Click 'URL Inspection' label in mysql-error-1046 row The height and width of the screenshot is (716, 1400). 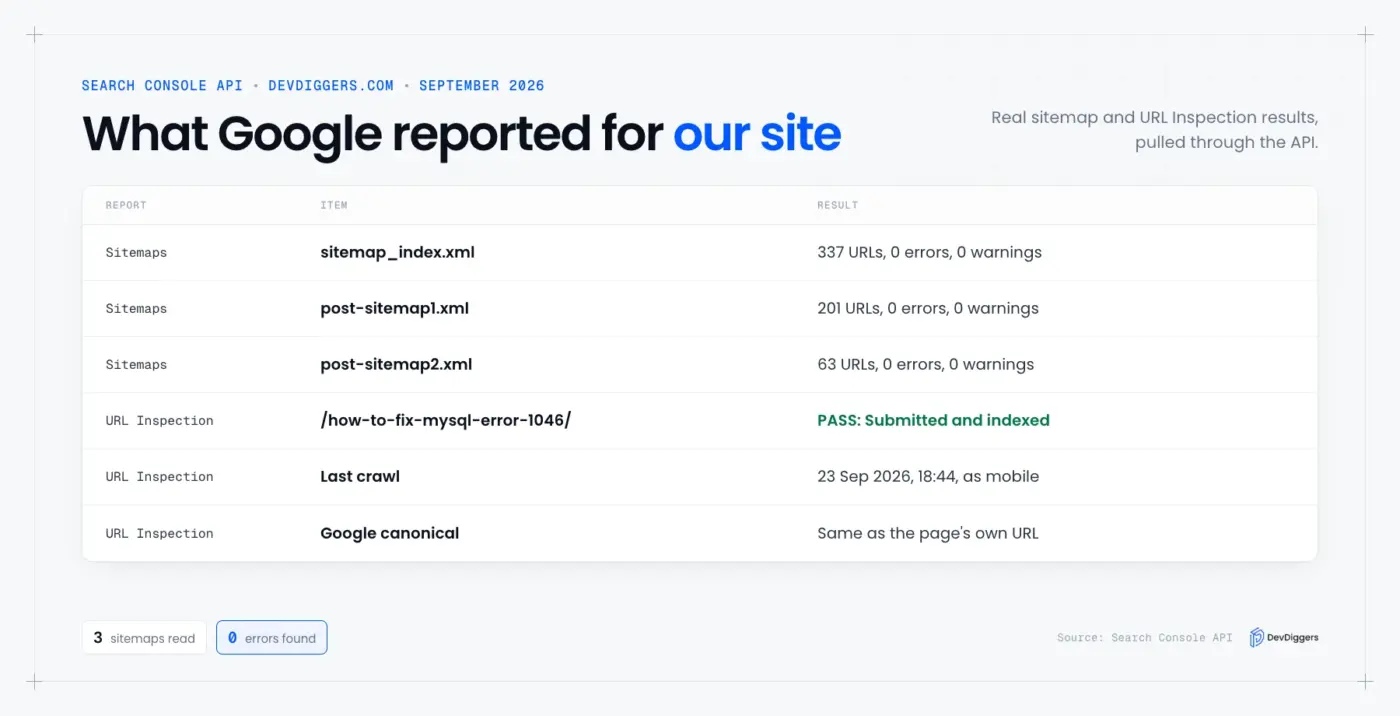[159, 420]
